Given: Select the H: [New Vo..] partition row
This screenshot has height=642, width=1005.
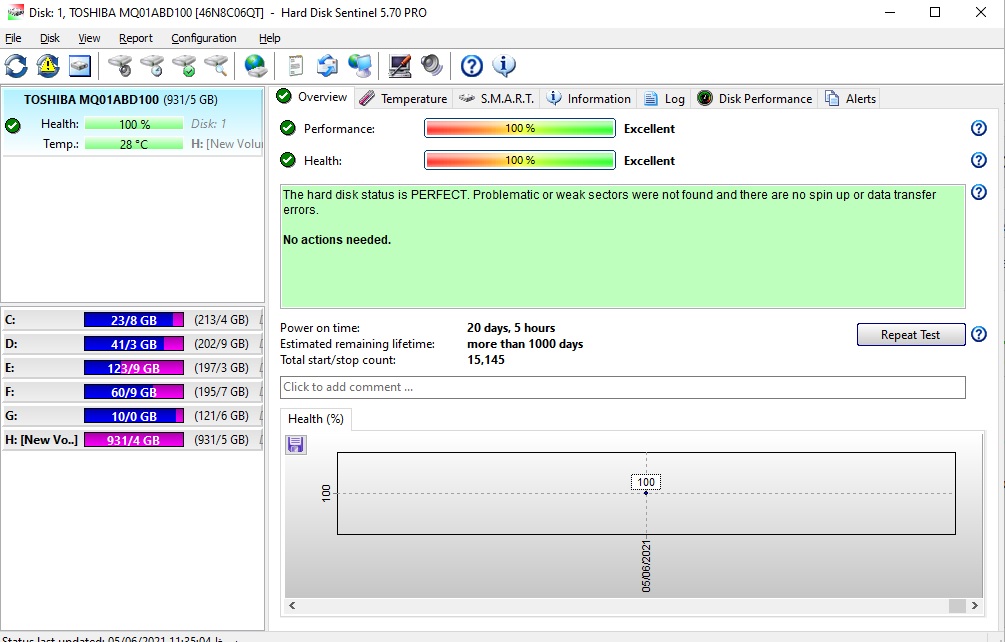Looking at the screenshot, I should [x=133, y=440].
